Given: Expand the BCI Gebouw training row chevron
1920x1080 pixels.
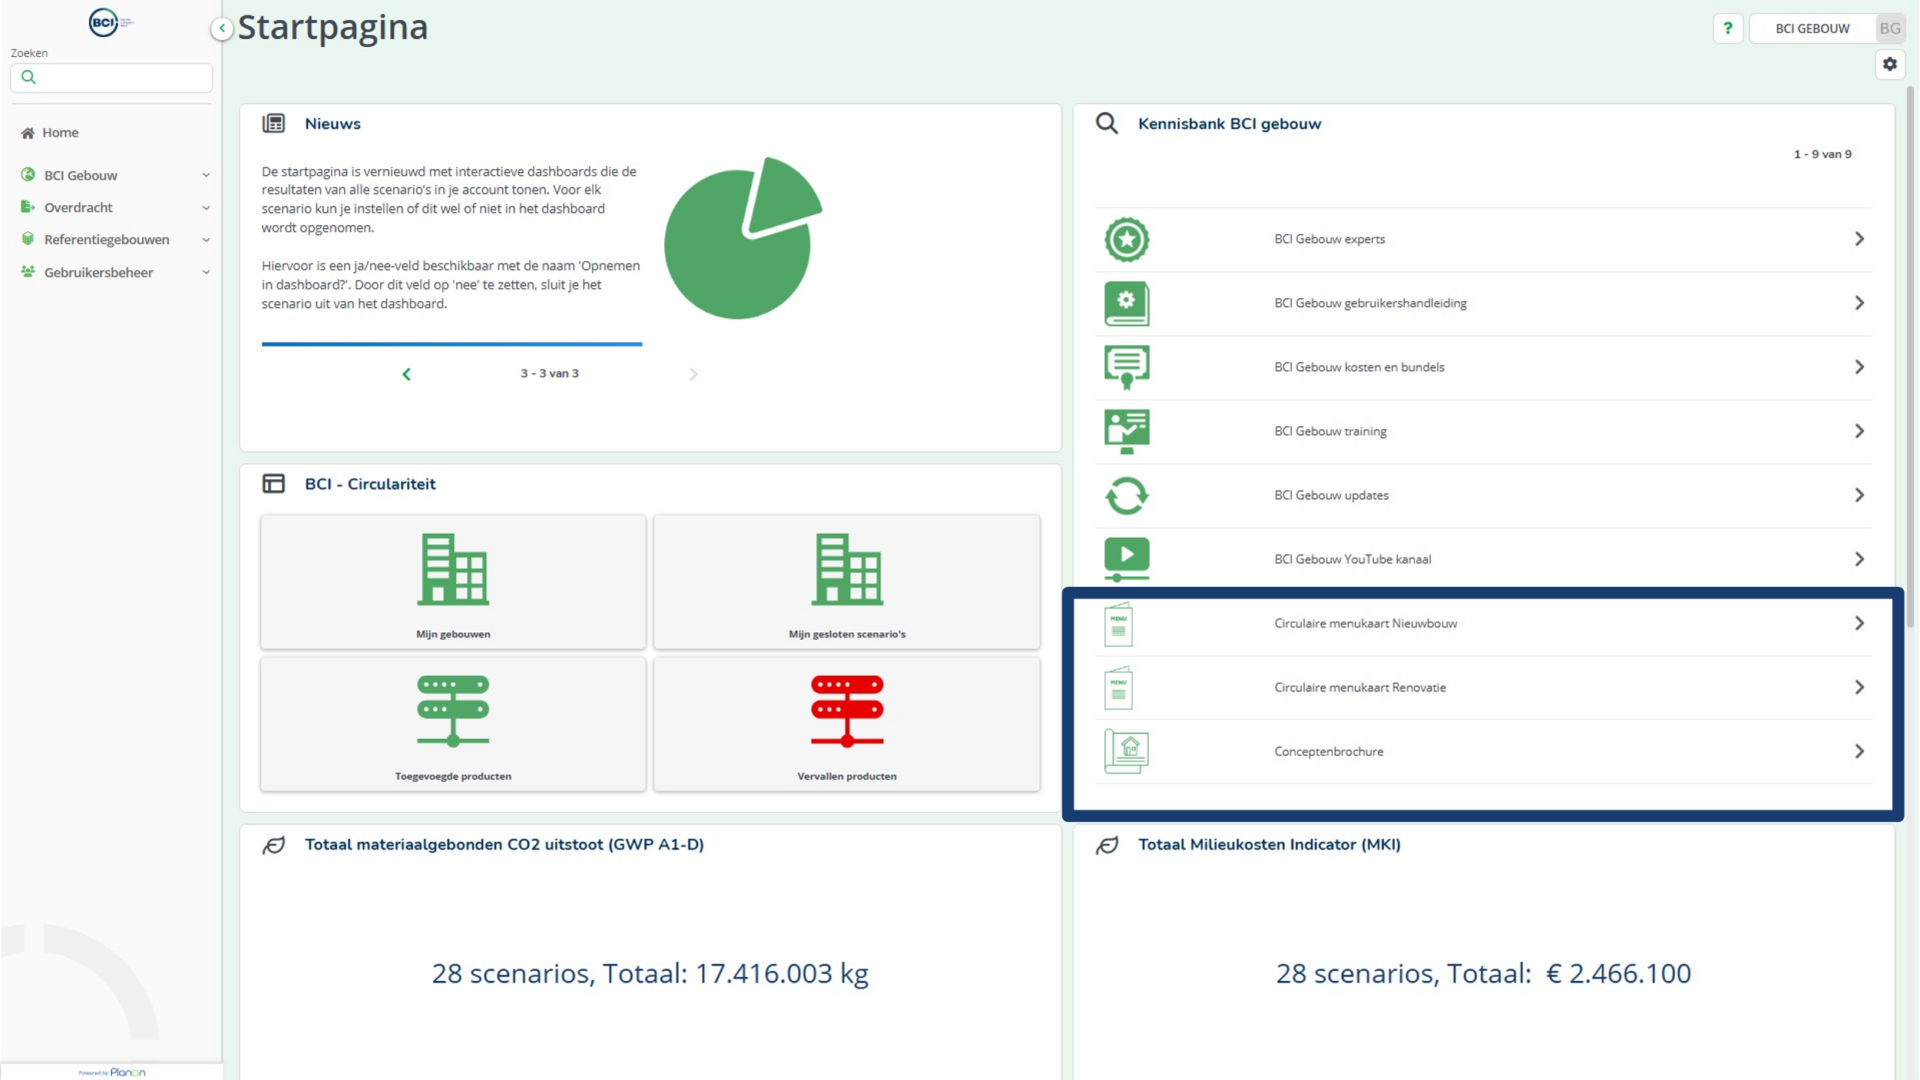Looking at the screenshot, I should coord(1859,431).
